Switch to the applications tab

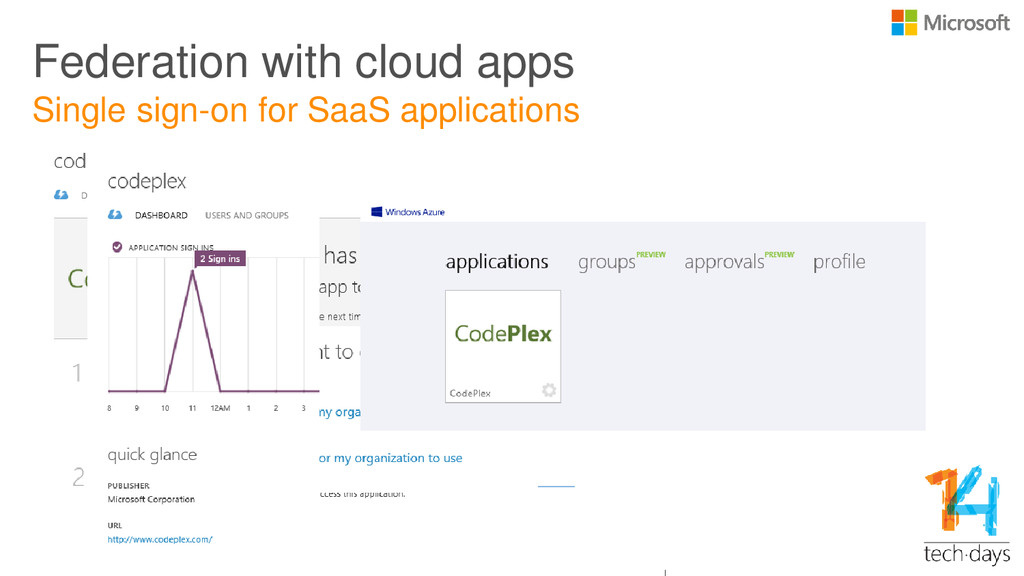point(497,262)
